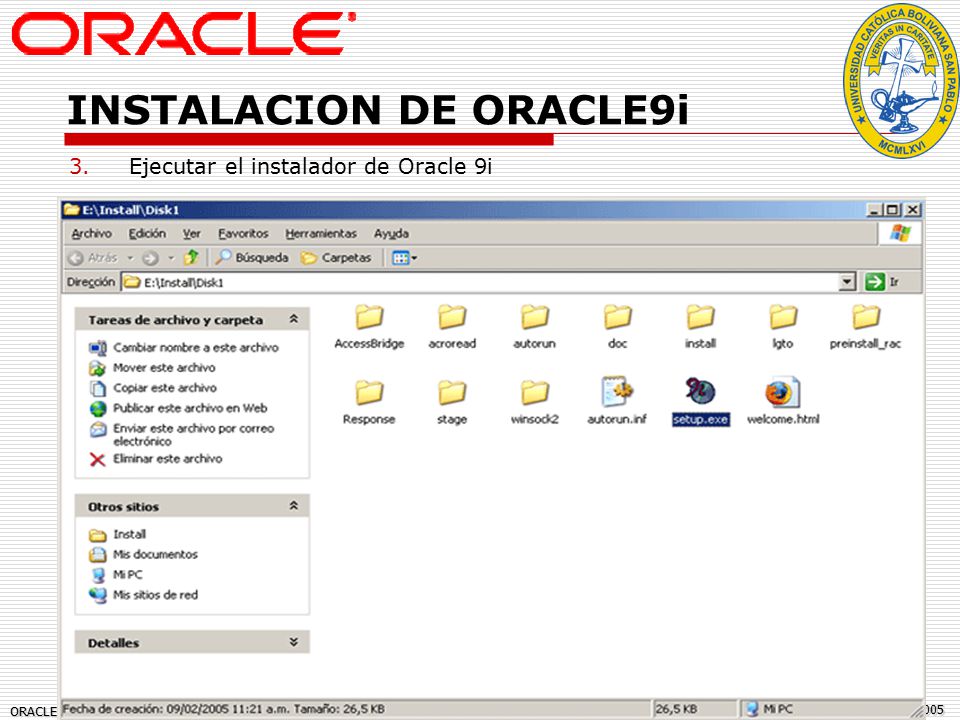
Task: Open the Herramientas menu
Action: pyautogui.click(x=321, y=233)
